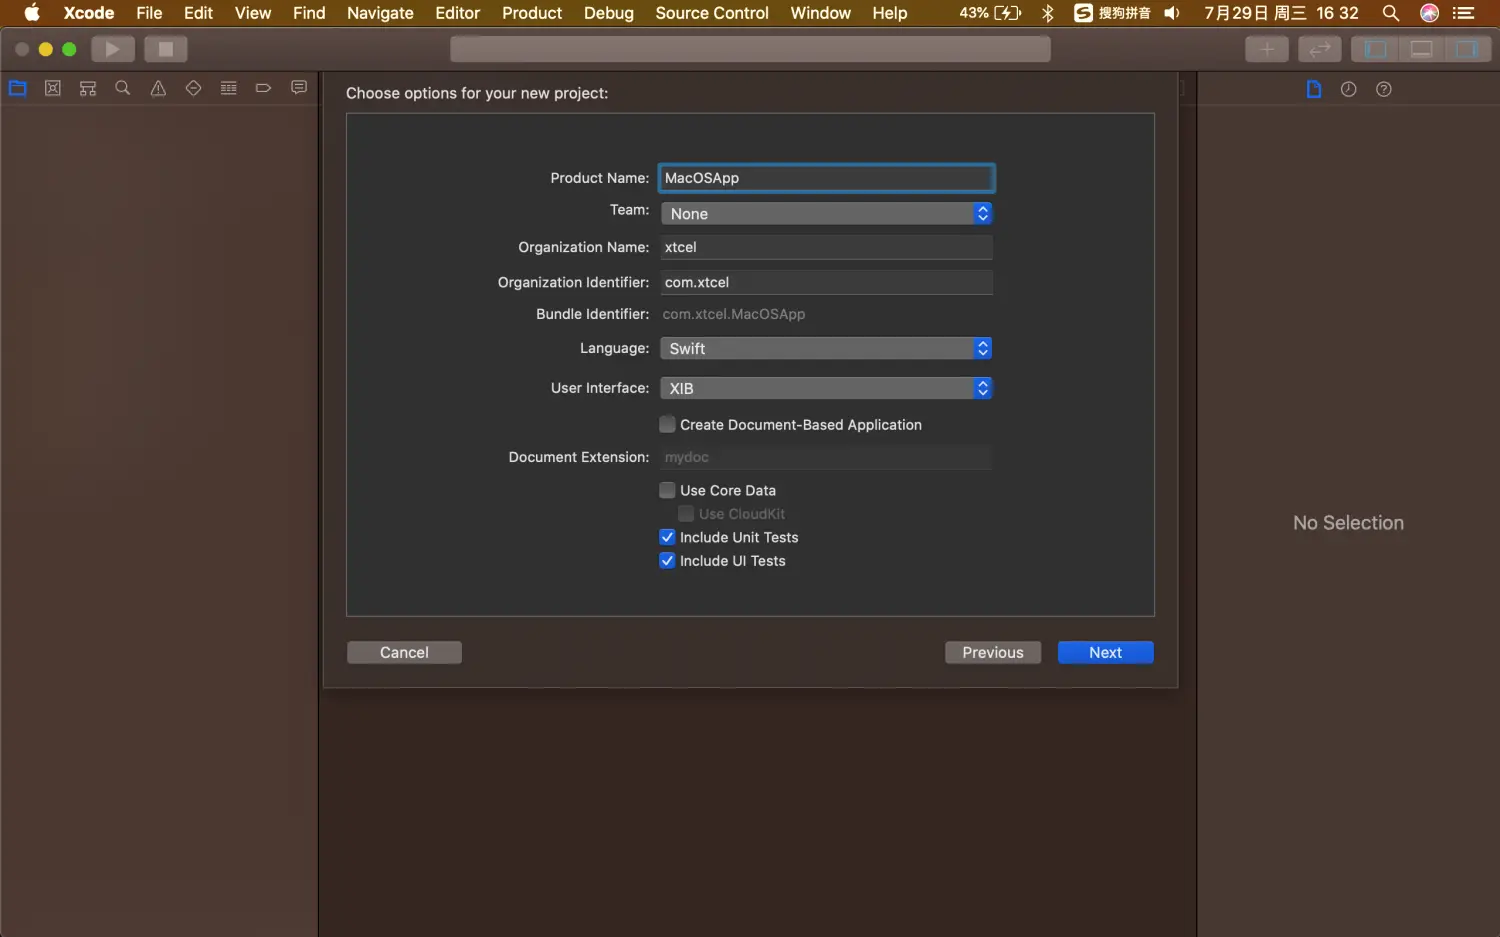Show the History inspector clock icon
This screenshot has height=937, width=1500.
click(x=1349, y=89)
